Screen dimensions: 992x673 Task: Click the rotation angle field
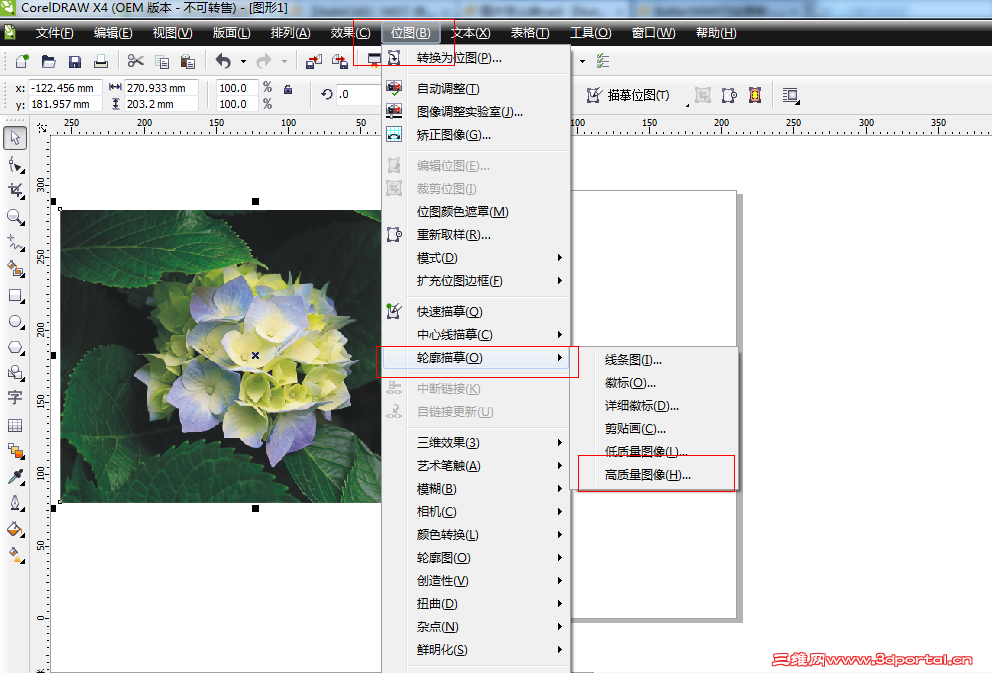pyautogui.click(x=358, y=94)
